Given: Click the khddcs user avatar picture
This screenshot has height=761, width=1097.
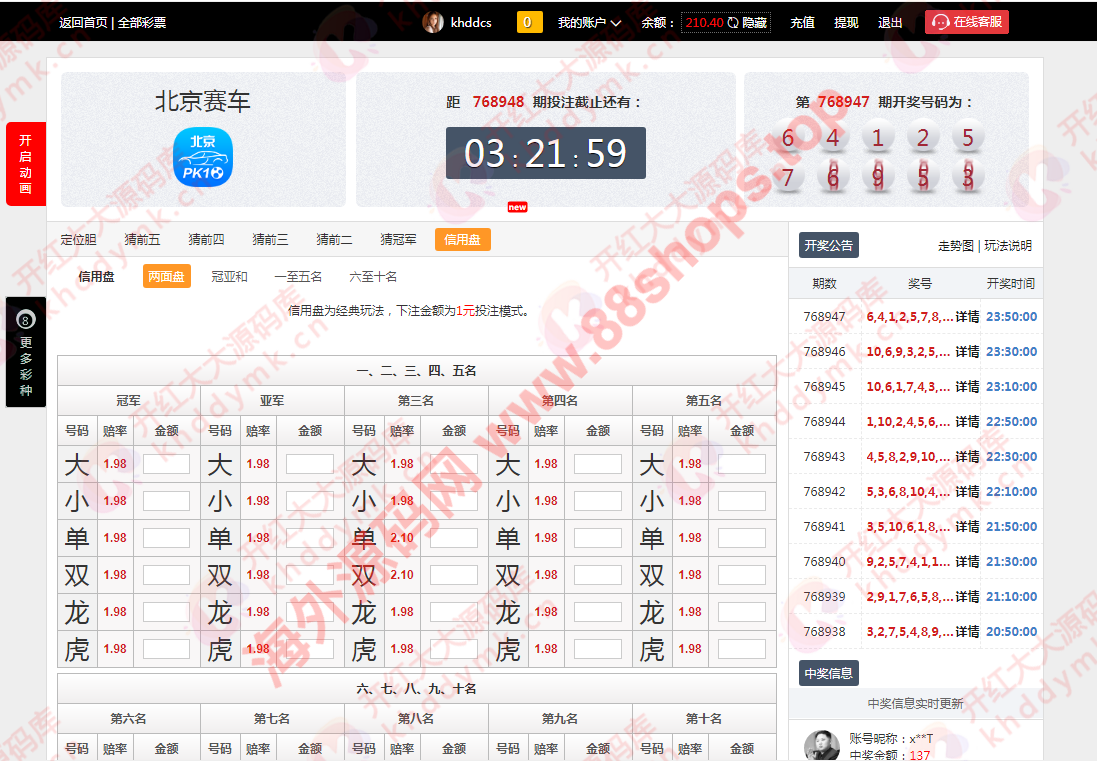Looking at the screenshot, I should pos(432,22).
